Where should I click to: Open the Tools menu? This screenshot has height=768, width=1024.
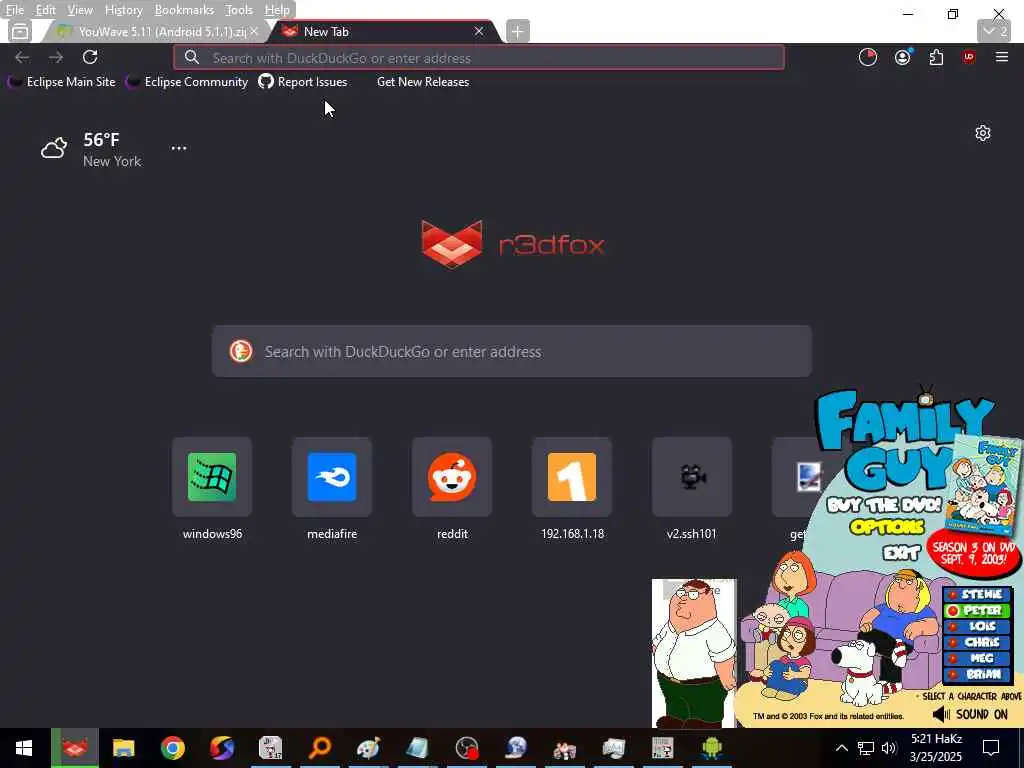point(238,10)
